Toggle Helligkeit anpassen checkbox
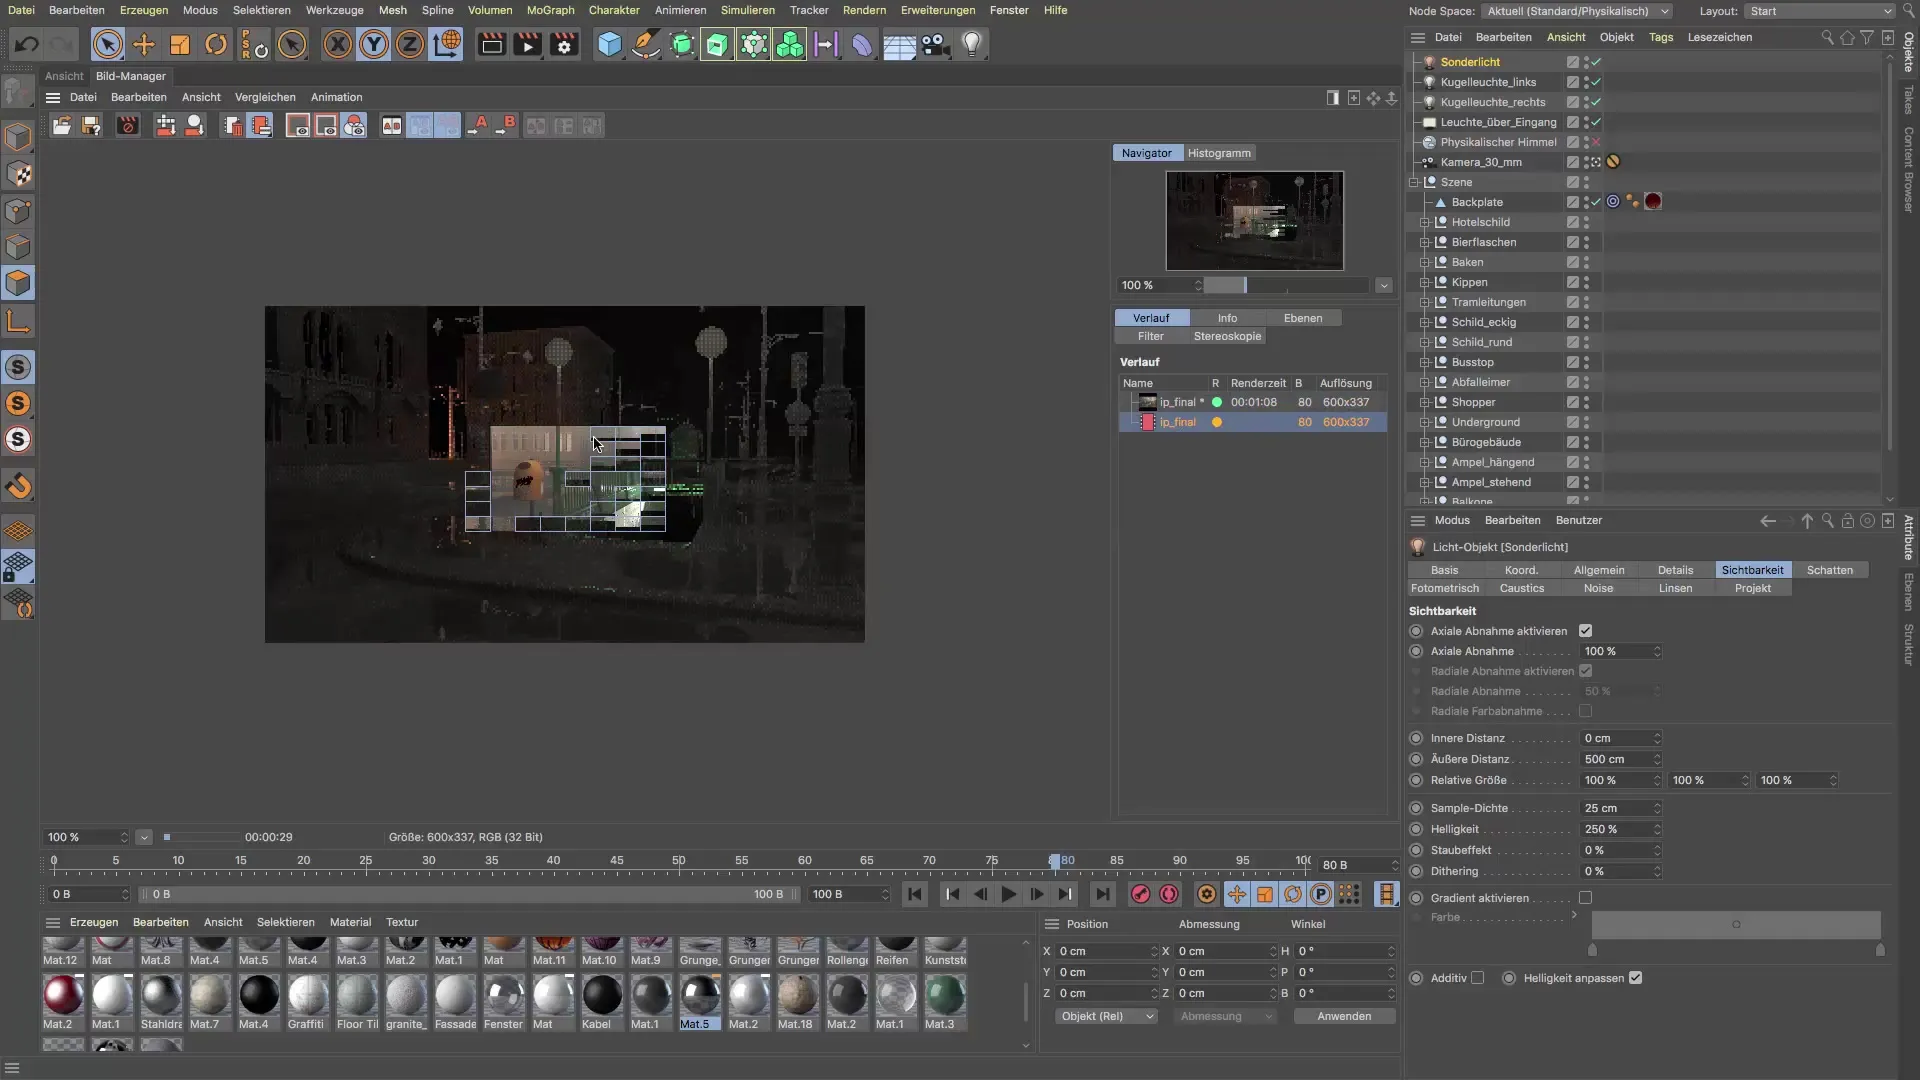 [x=1635, y=978]
